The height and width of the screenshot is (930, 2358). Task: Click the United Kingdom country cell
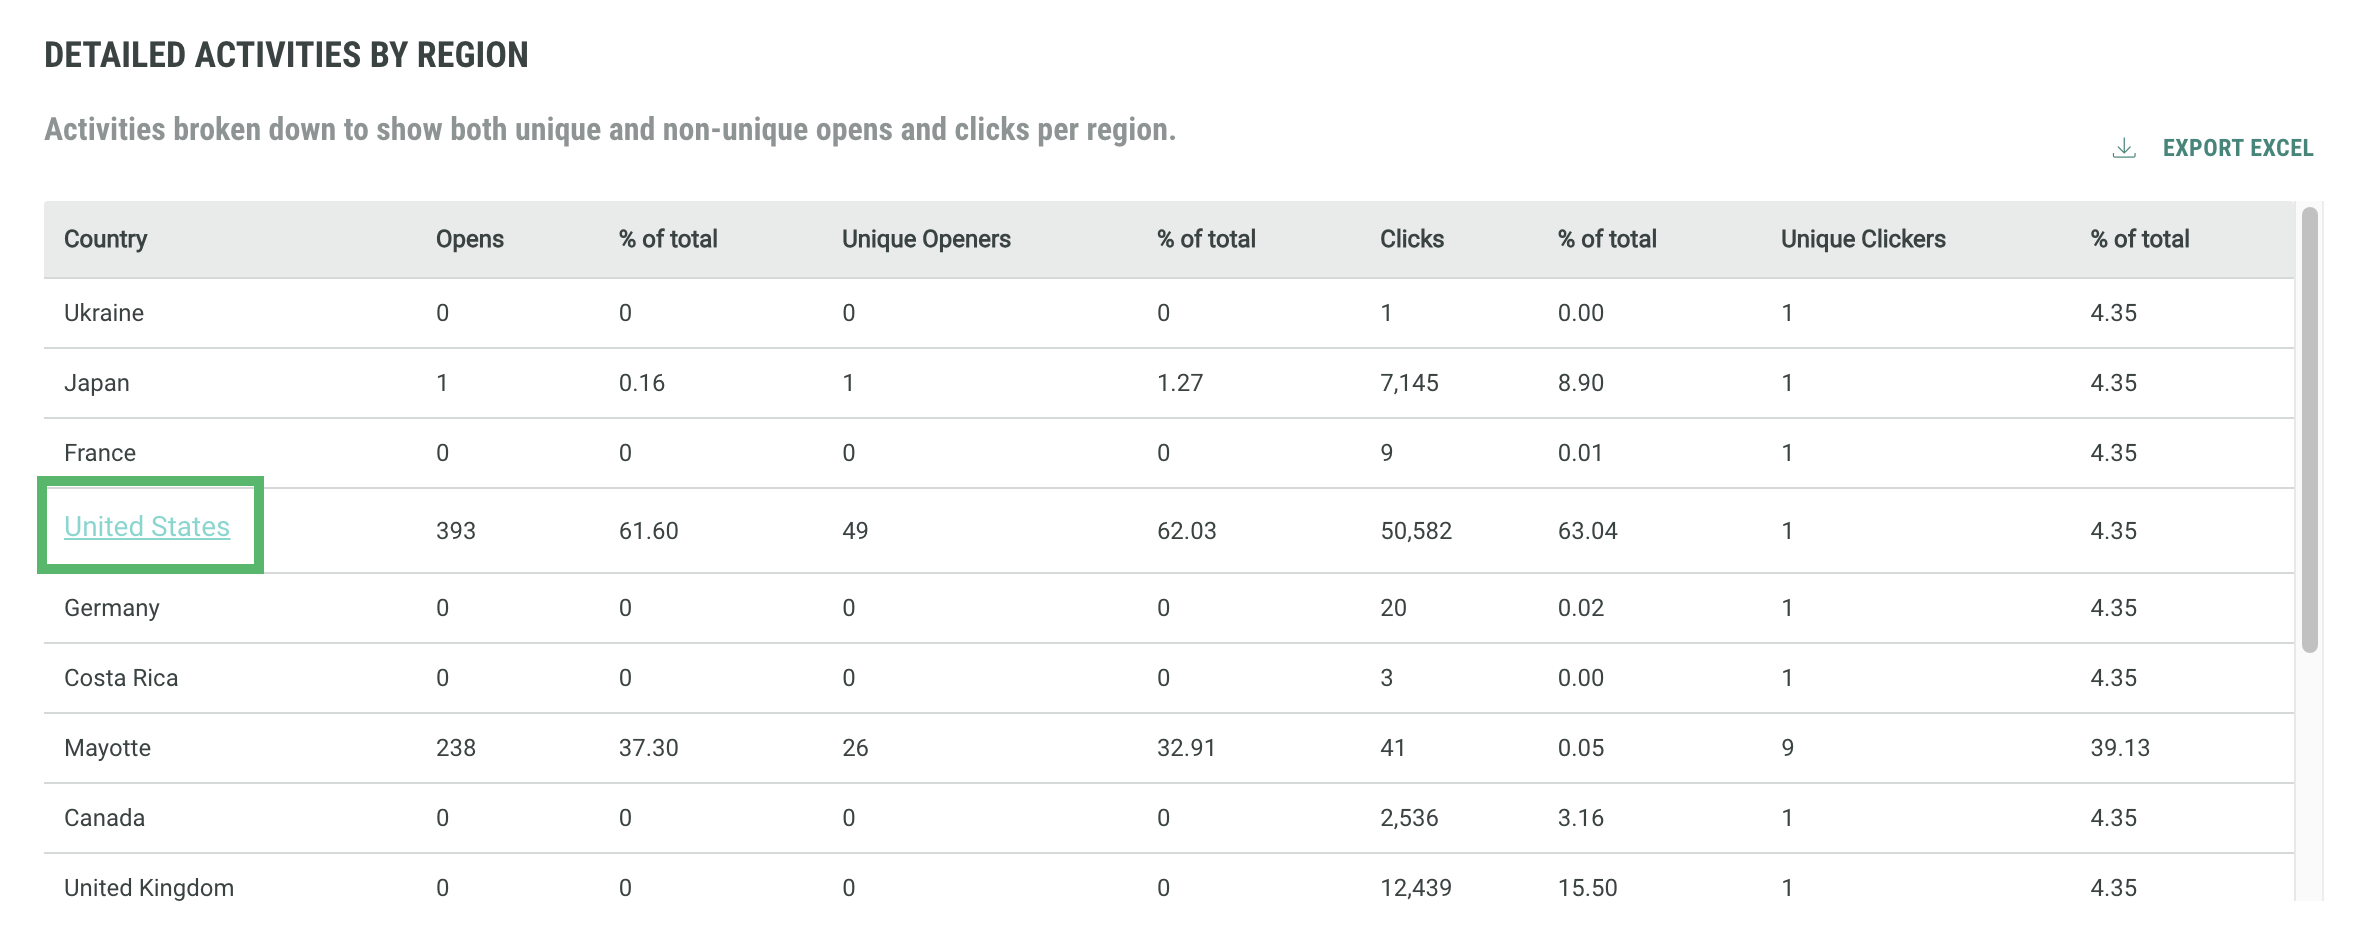pos(149,888)
